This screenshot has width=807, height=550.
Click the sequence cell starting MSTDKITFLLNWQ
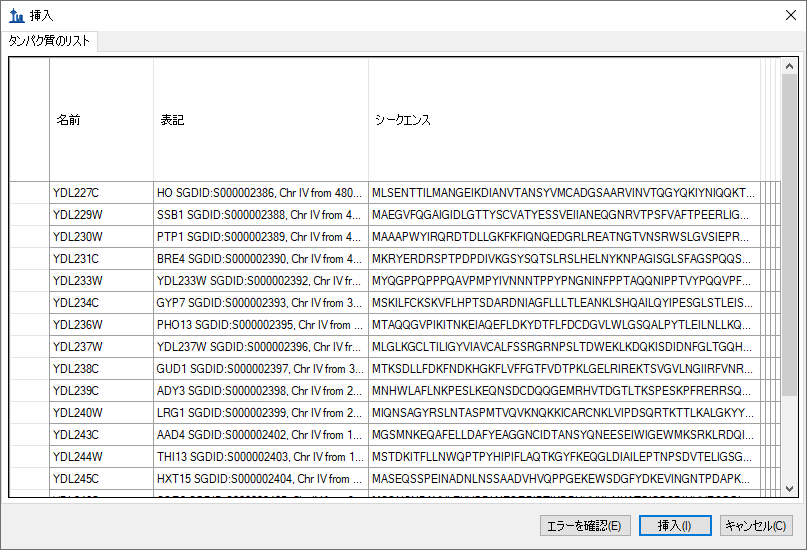point(564,457)
